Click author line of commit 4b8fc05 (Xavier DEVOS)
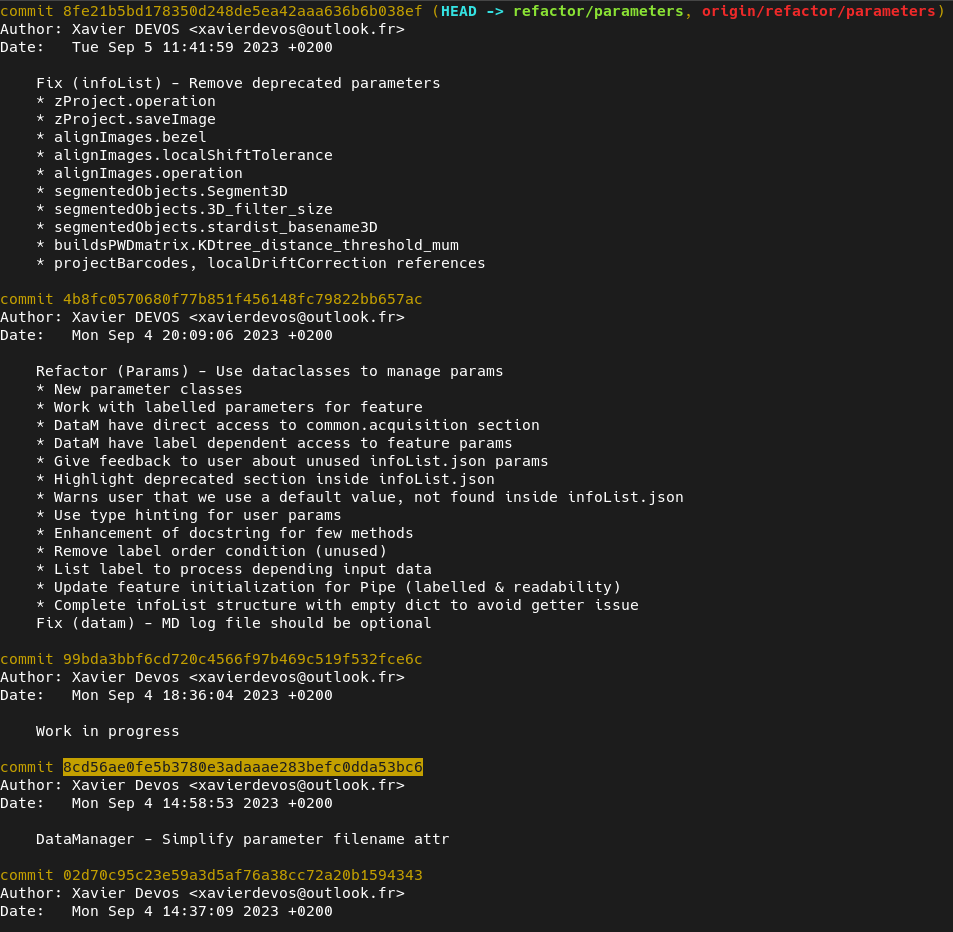 [x=202, y=317]
